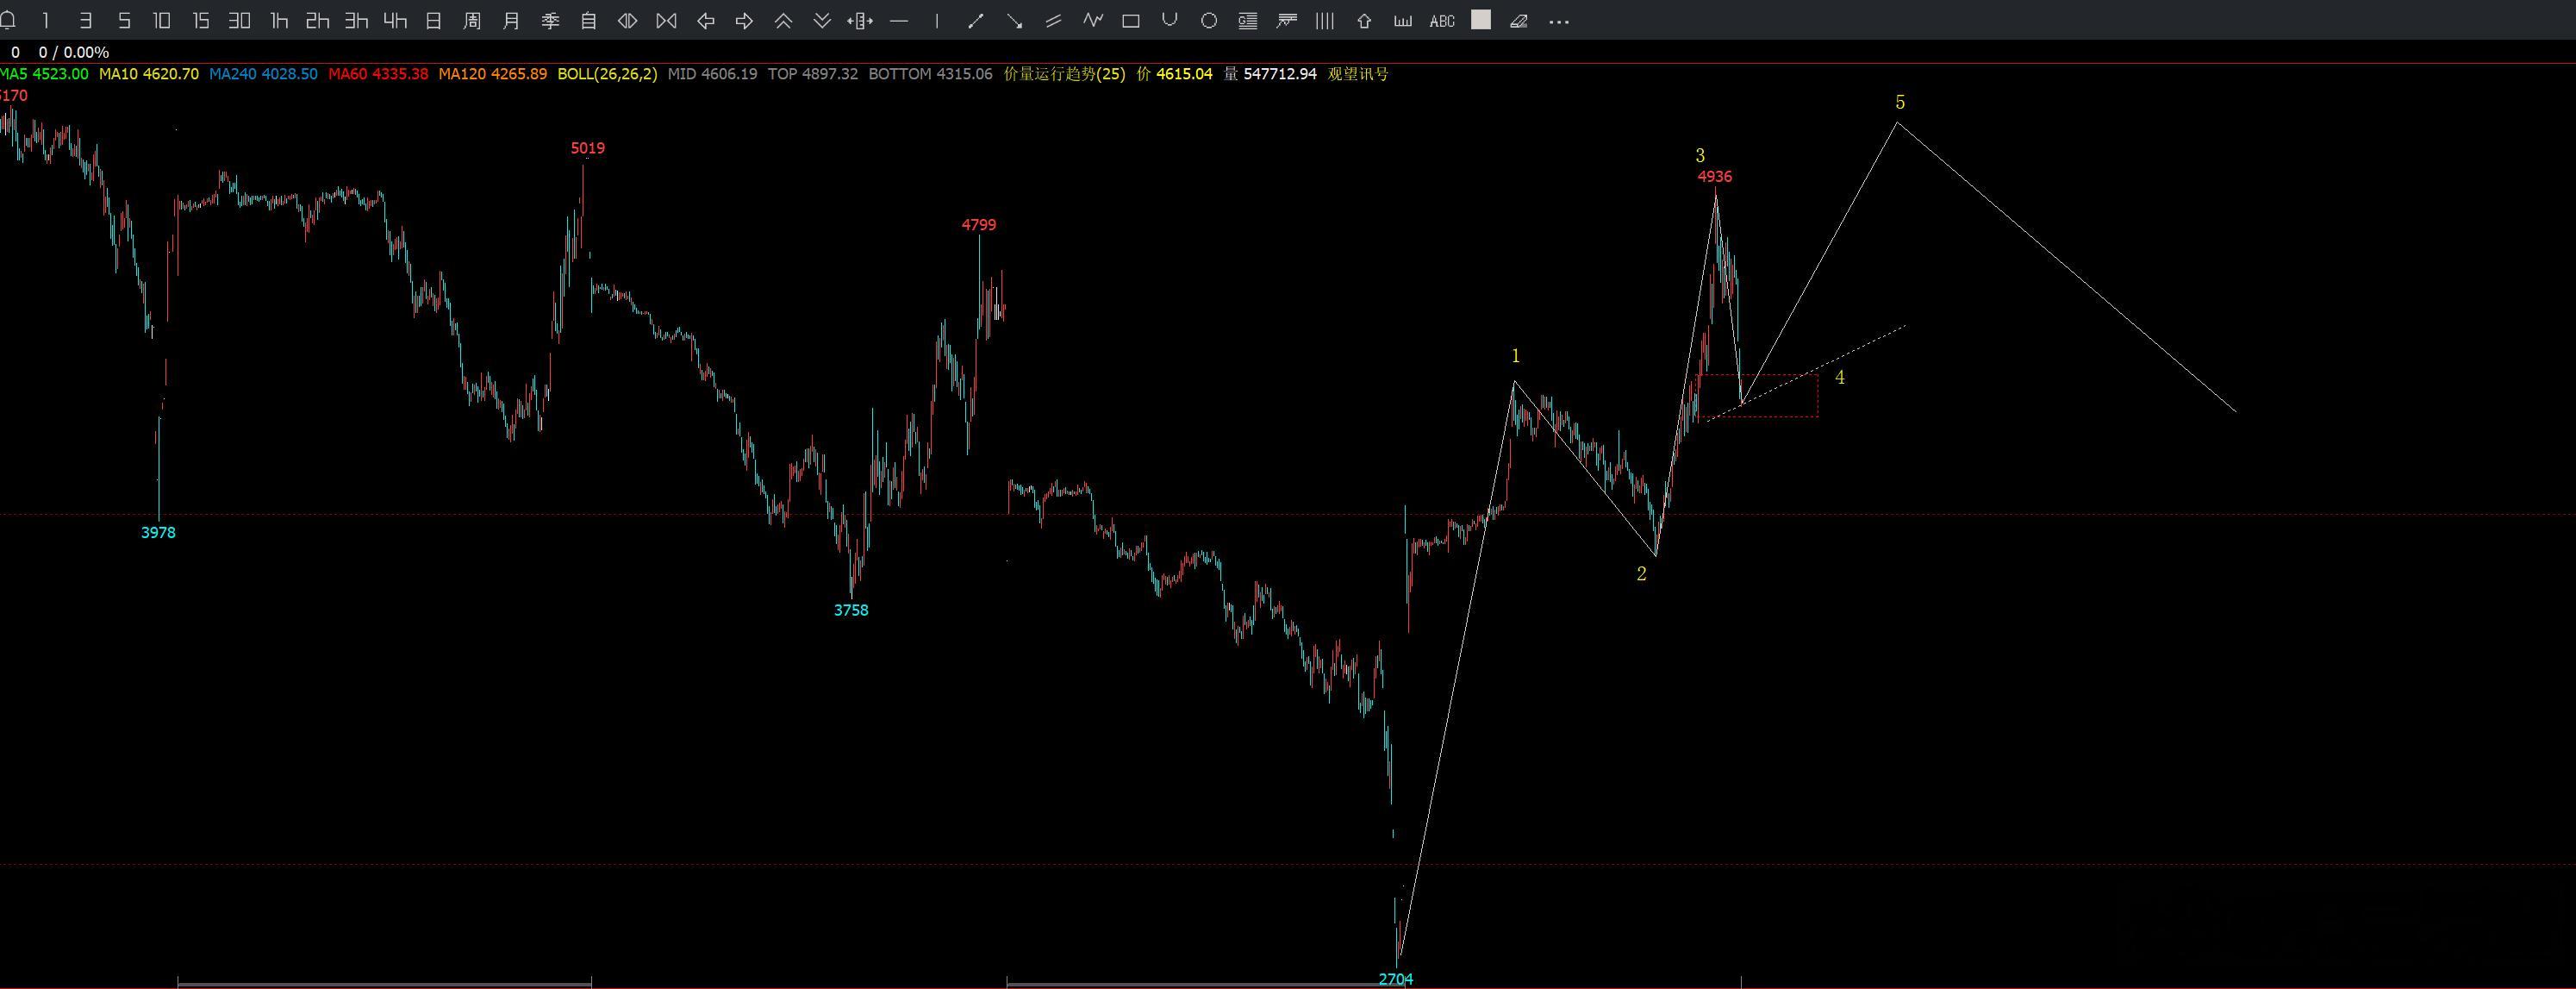Click the 4936 peak price label

coord(1715,177)
